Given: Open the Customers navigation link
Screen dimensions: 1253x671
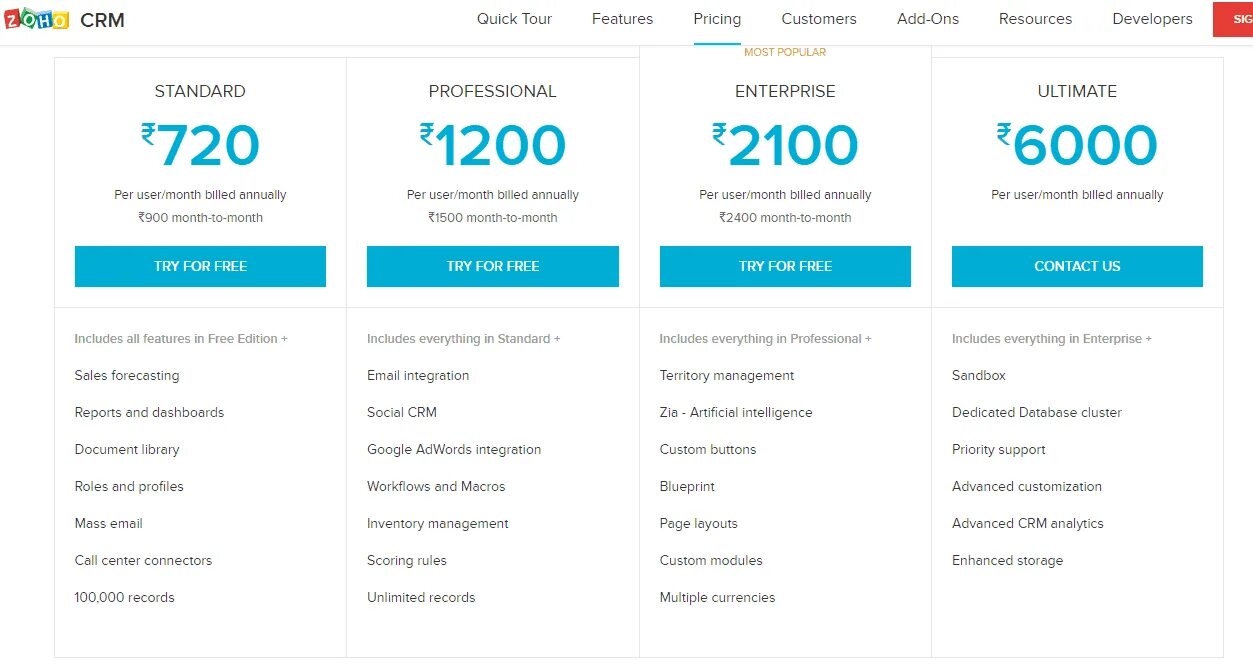Looking at the screenshot, I should click(819, 19).
